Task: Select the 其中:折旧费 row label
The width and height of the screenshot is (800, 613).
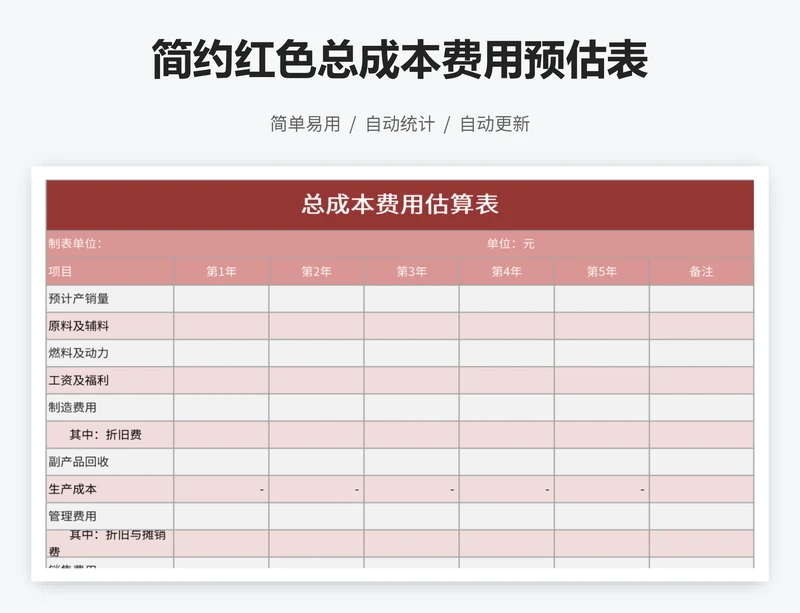Action: [110, 435]
